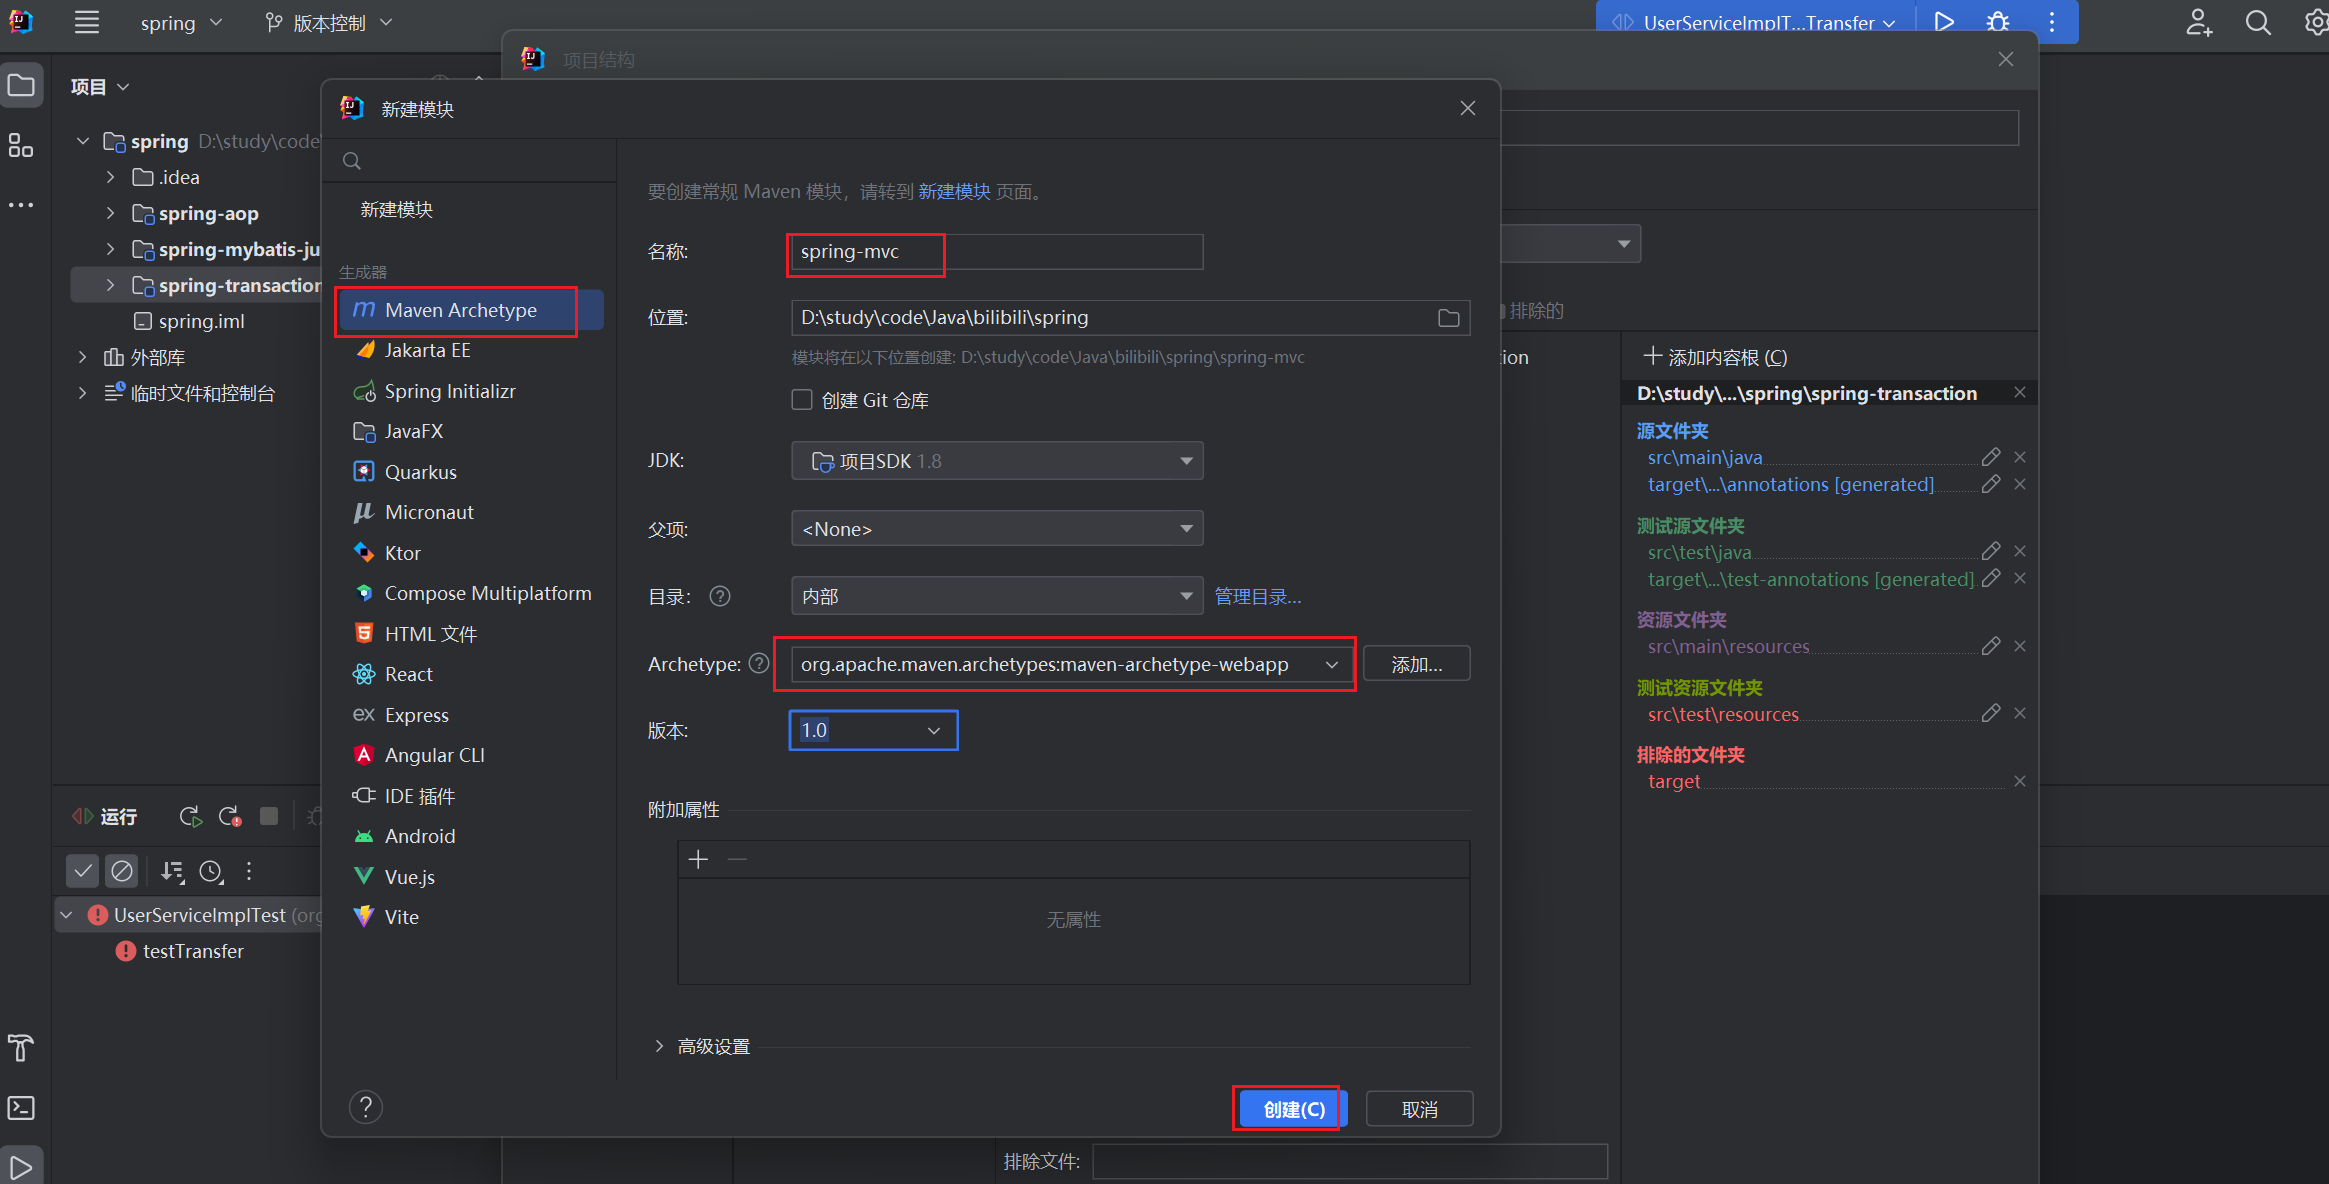Open the parent <None> dropdown
2329x1184 pixels.
[997, 528]
